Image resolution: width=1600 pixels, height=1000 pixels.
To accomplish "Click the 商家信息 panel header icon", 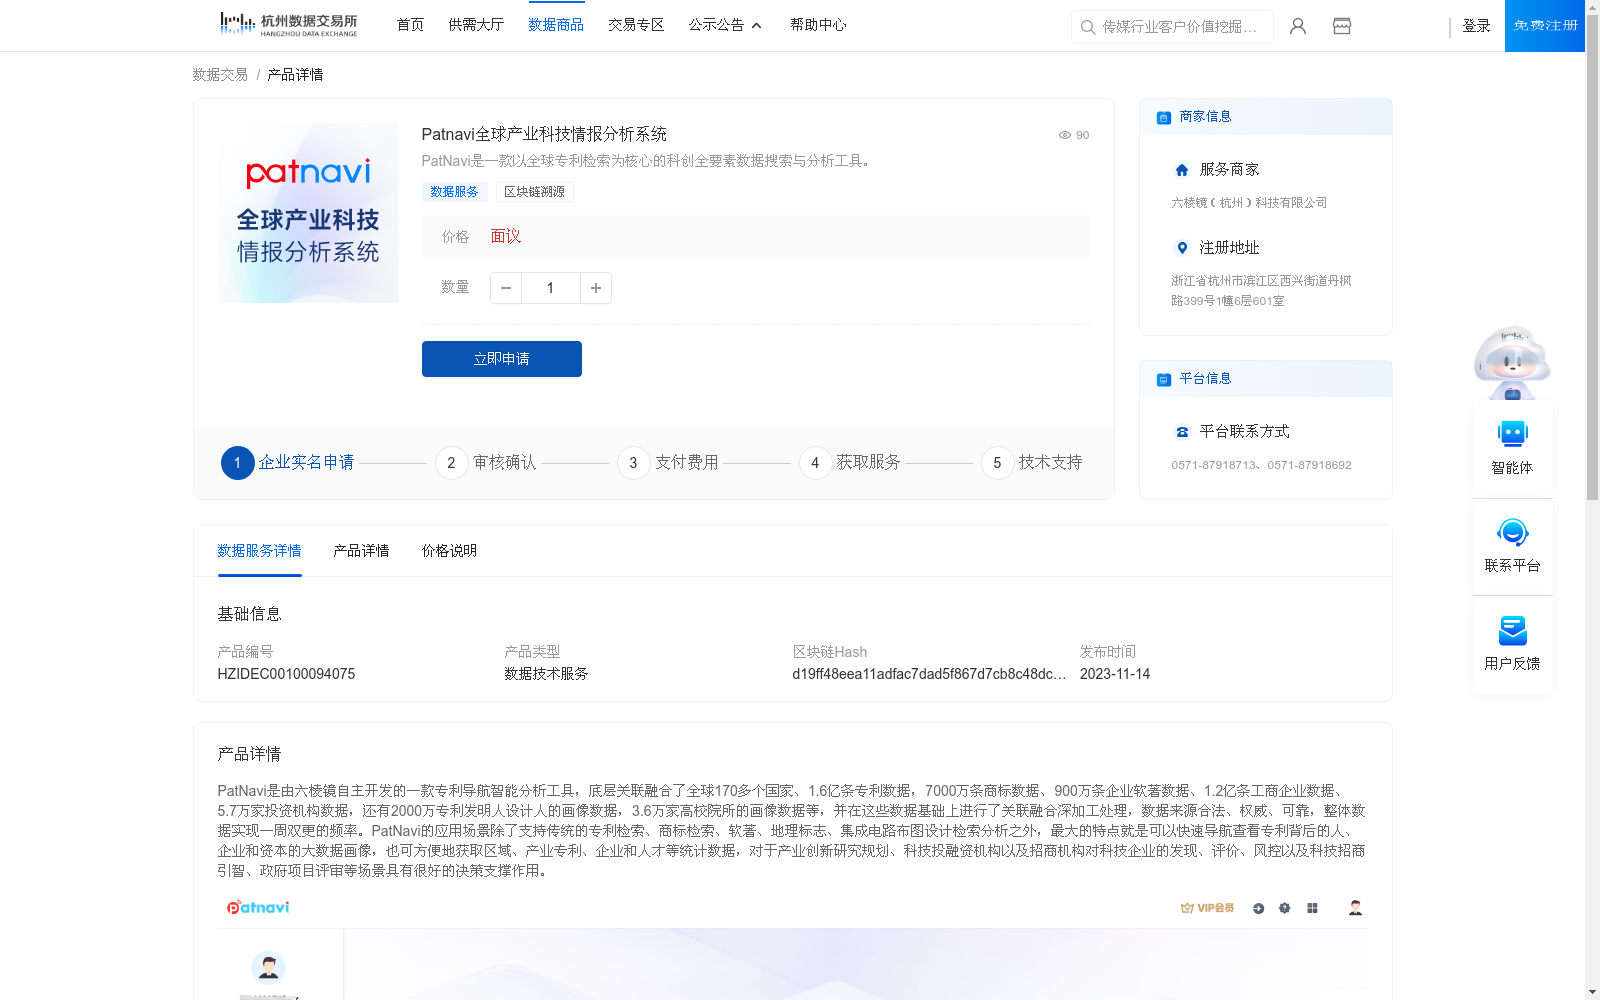I will coord(1164,117).
